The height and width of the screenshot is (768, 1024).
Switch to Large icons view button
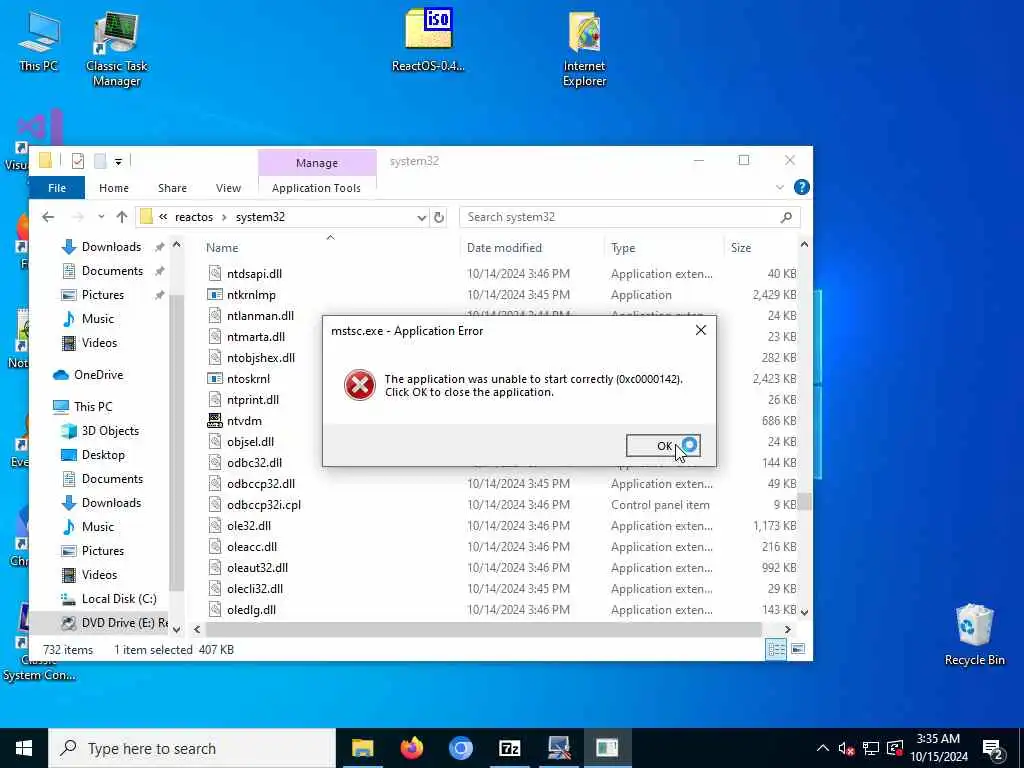798,649
